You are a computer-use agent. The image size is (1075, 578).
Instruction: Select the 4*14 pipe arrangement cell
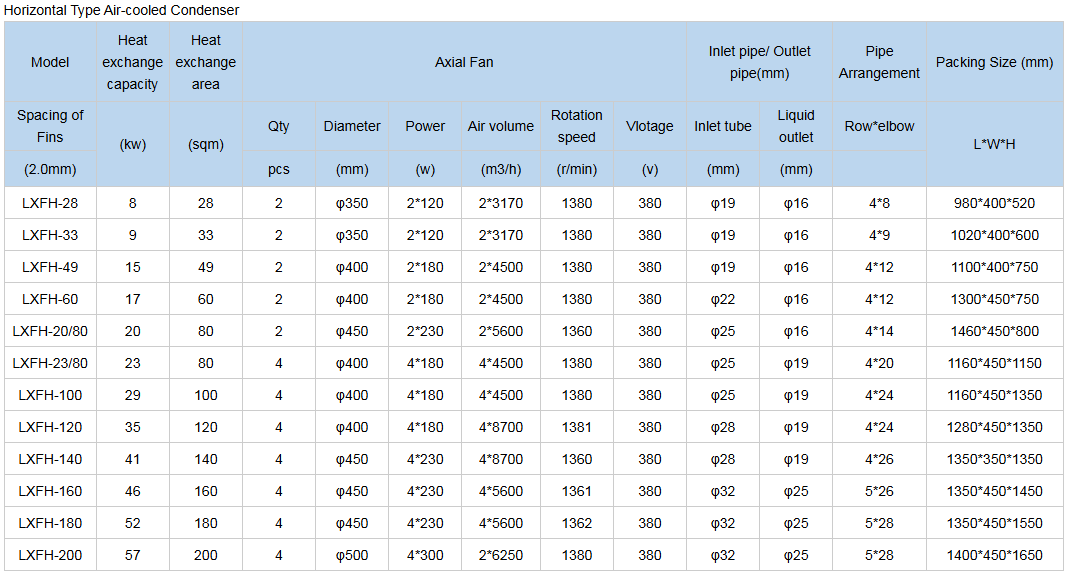coord(879,331)
